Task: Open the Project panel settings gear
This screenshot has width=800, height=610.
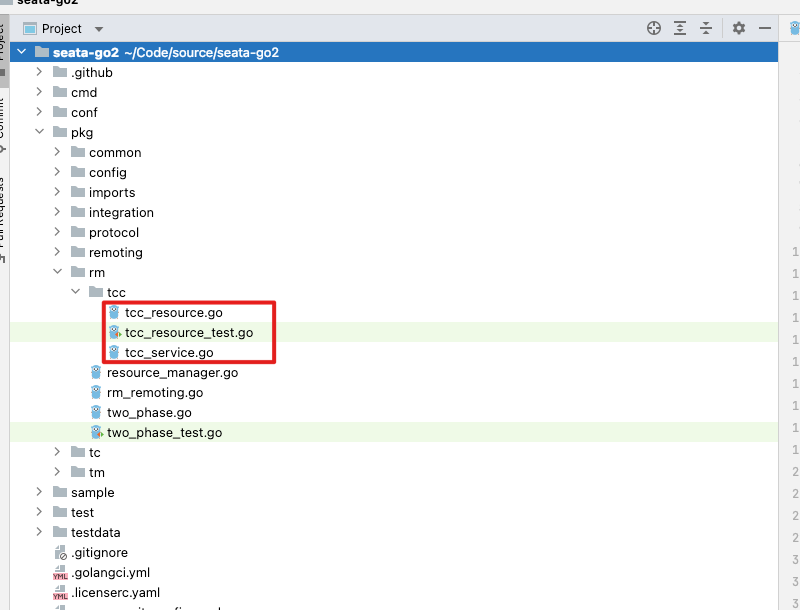Action: click(738, 28)
